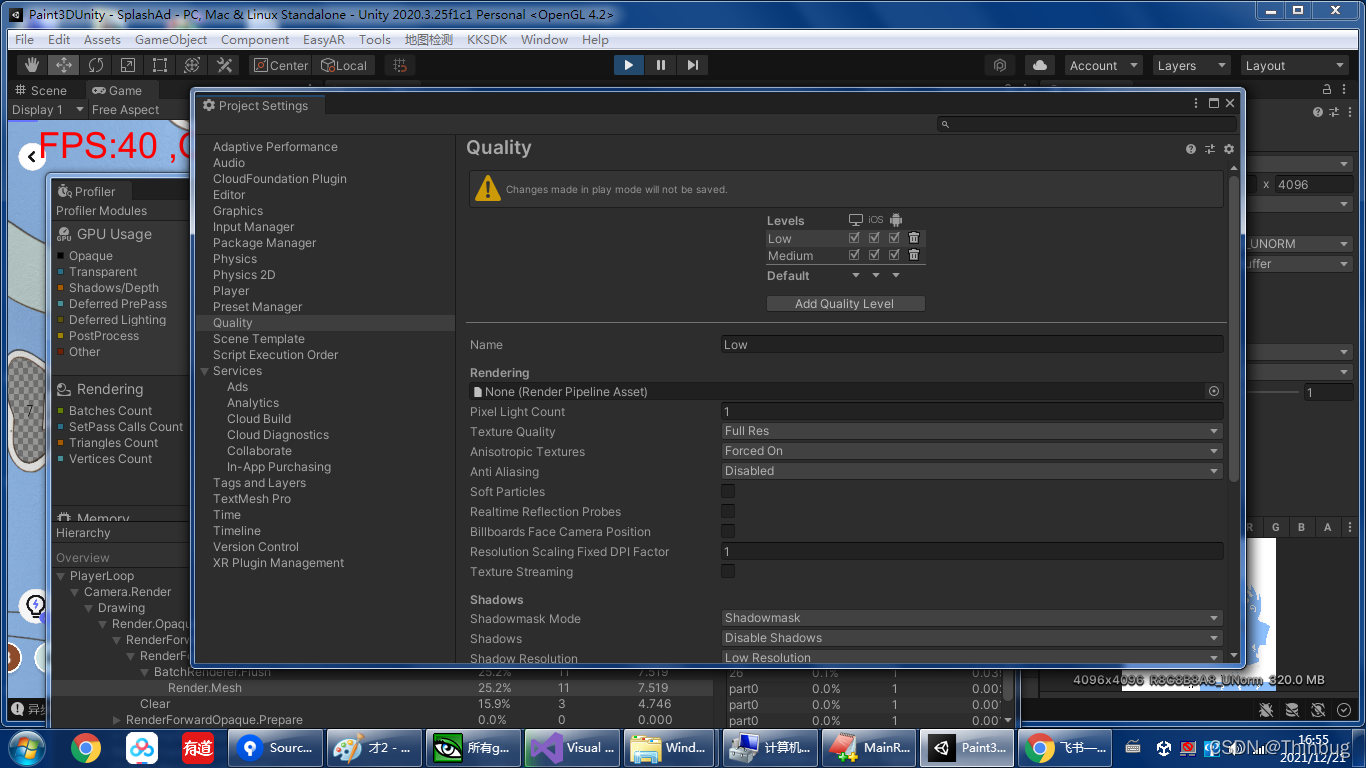1366x768 pixels.
Task: Enable Texture Streaming checkbox
Action: (x=728, y=571)
